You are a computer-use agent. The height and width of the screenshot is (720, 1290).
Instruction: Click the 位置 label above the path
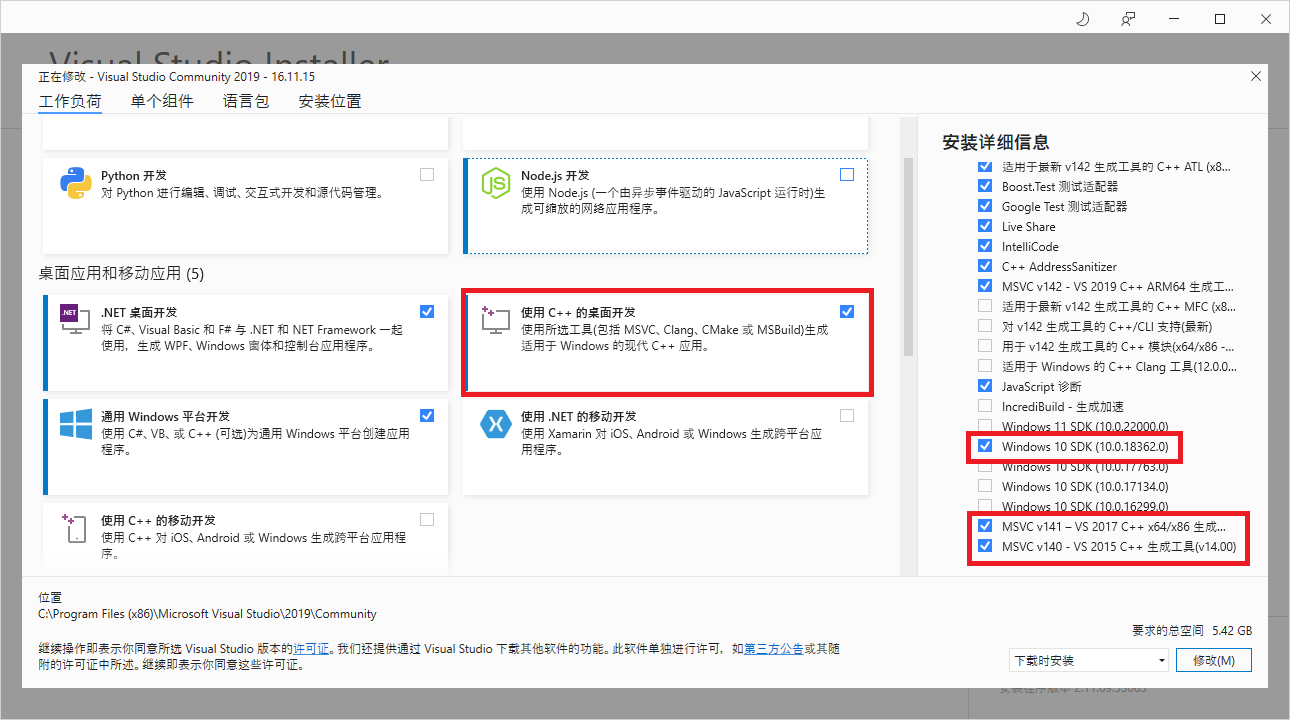tap(49, 597)
